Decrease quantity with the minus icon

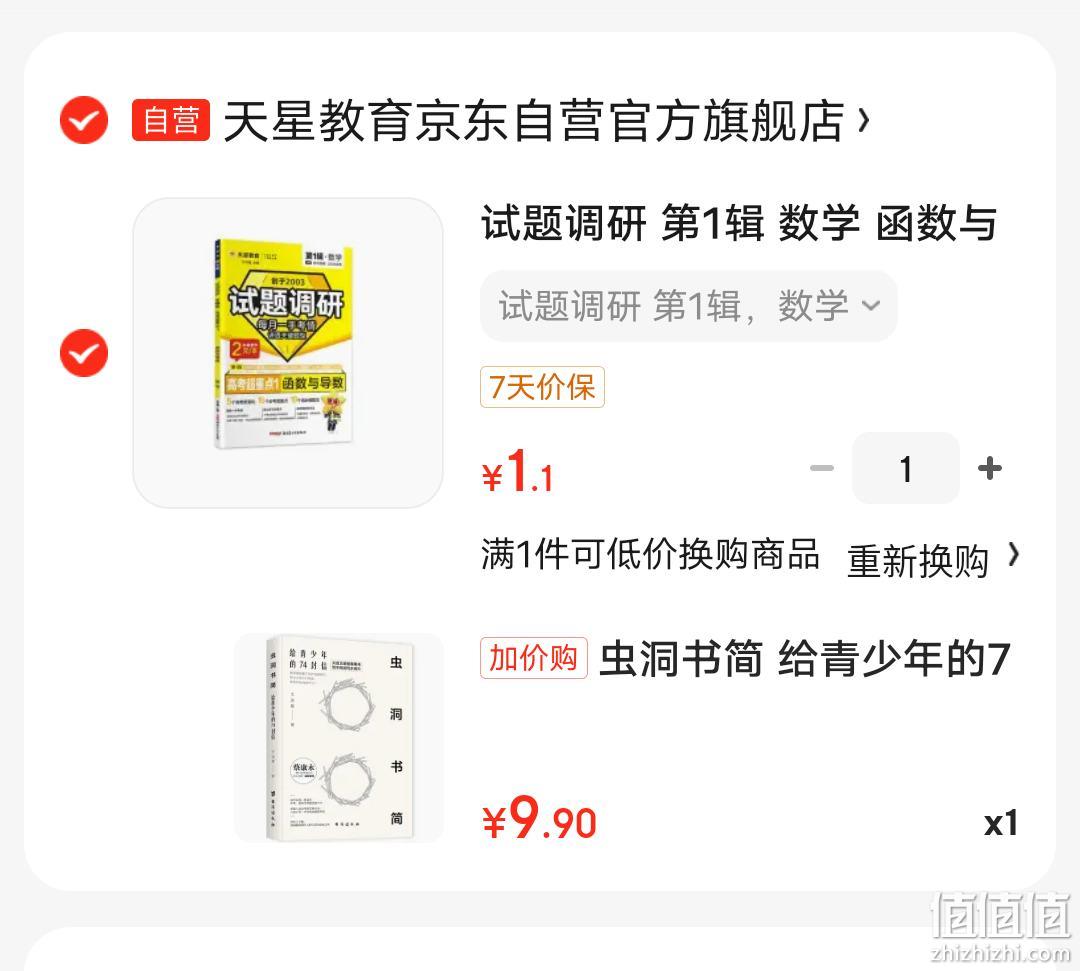821,468
